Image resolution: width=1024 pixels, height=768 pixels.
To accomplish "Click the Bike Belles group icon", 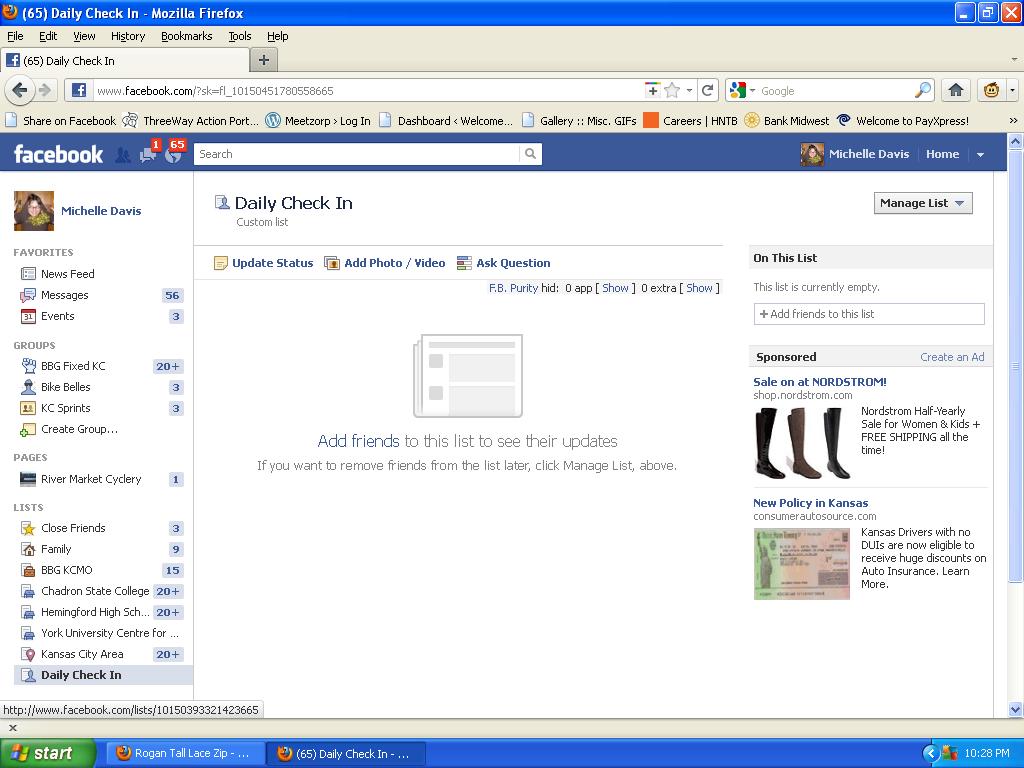I will point(28,387).
